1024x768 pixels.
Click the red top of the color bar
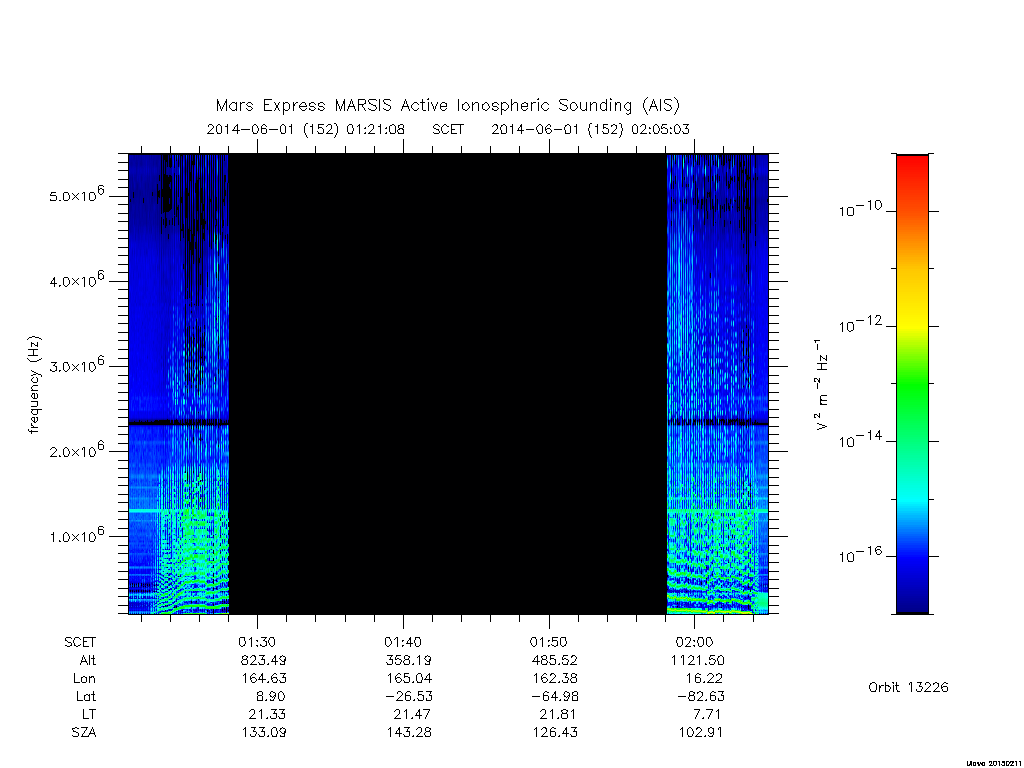point(912,173)
